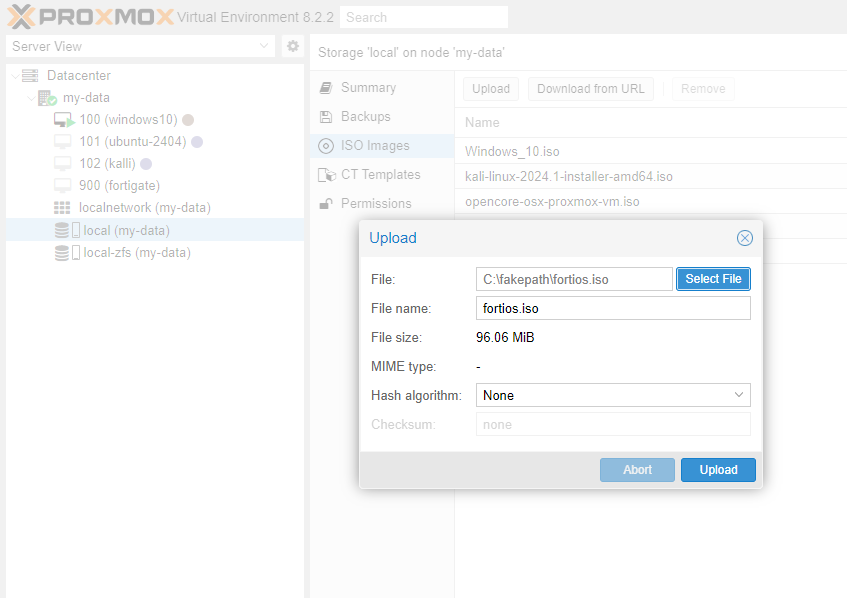Collapse the Datacenter tree node
The height and width of the screenshot is (598, 847).
(x=16, y=76)
